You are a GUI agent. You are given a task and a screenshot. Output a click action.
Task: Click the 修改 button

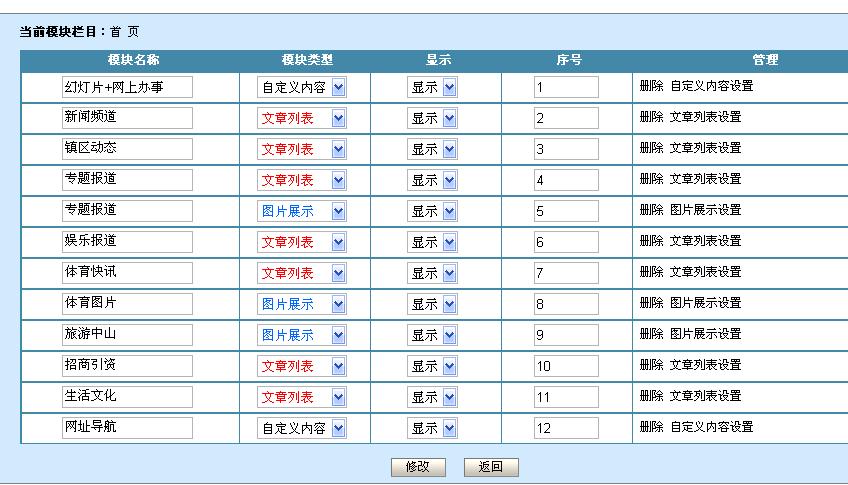pos(417,467)
